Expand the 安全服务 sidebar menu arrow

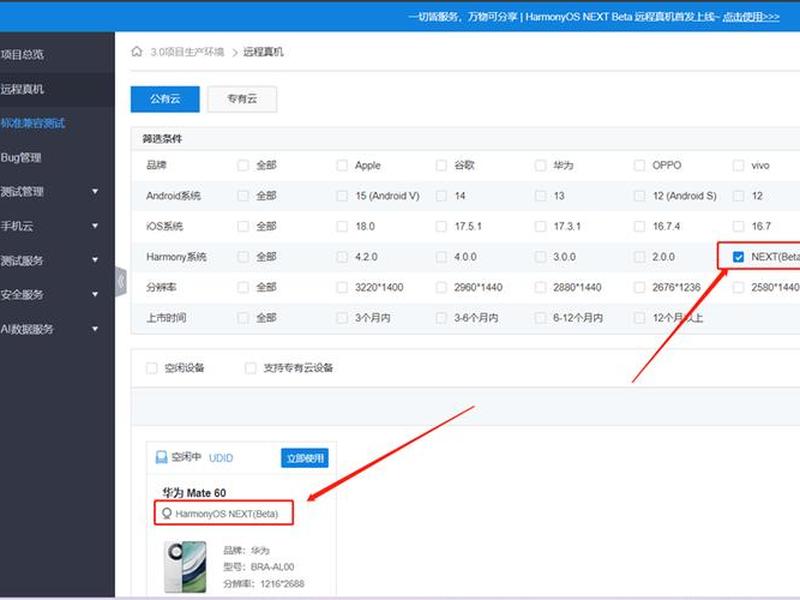pos(95,294)
